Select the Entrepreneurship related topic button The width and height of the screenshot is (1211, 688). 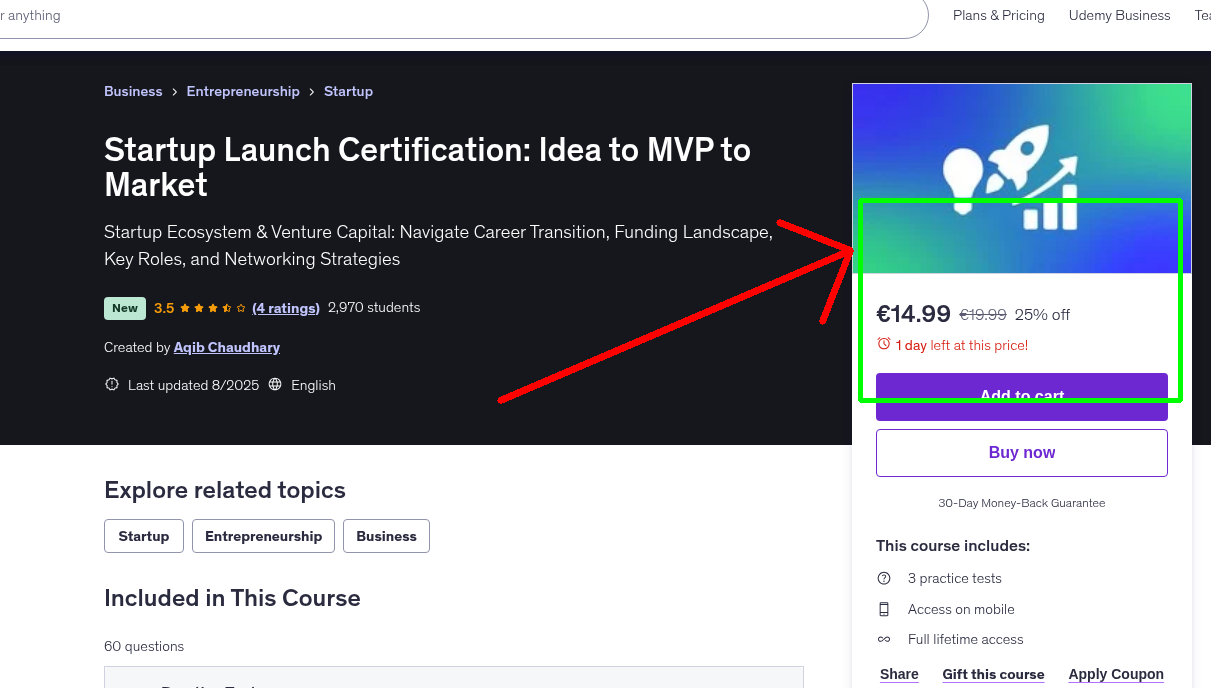pos(263,536)
